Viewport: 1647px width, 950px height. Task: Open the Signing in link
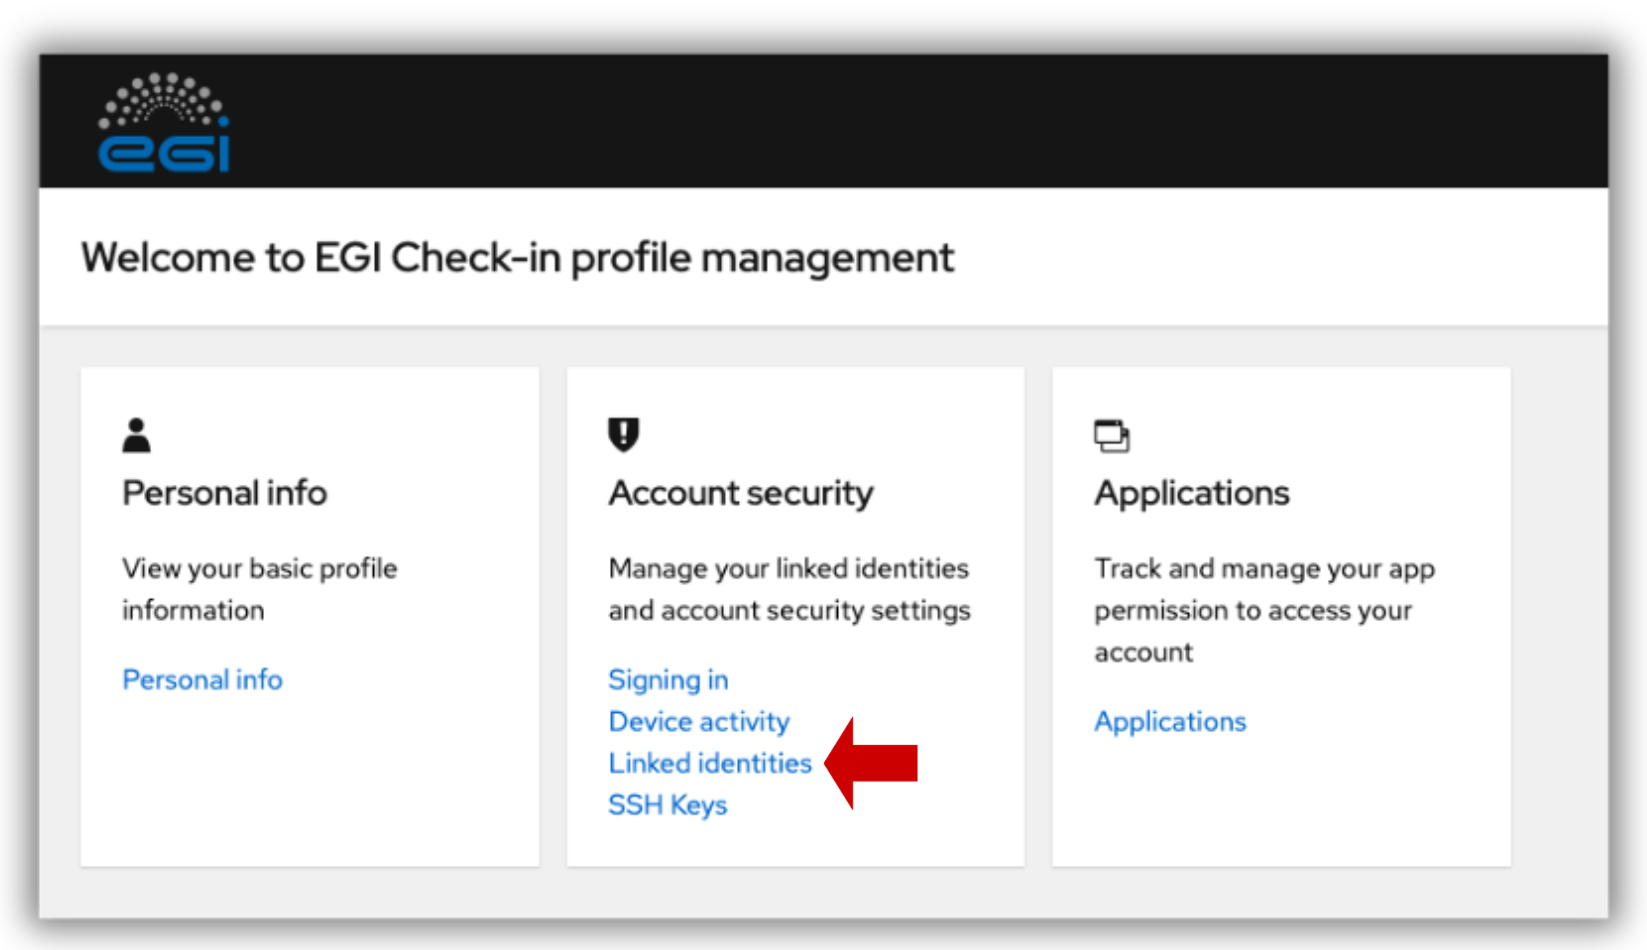668,680
